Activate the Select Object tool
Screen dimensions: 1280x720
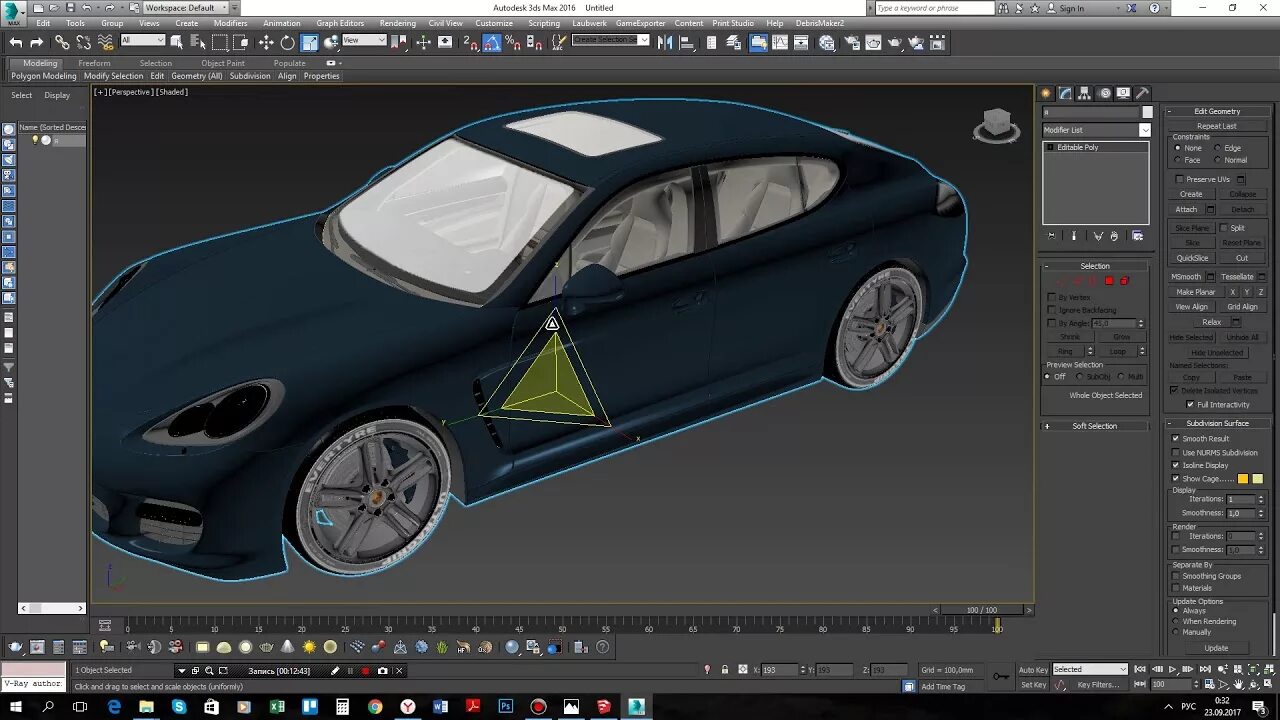(x=177, y=42)
